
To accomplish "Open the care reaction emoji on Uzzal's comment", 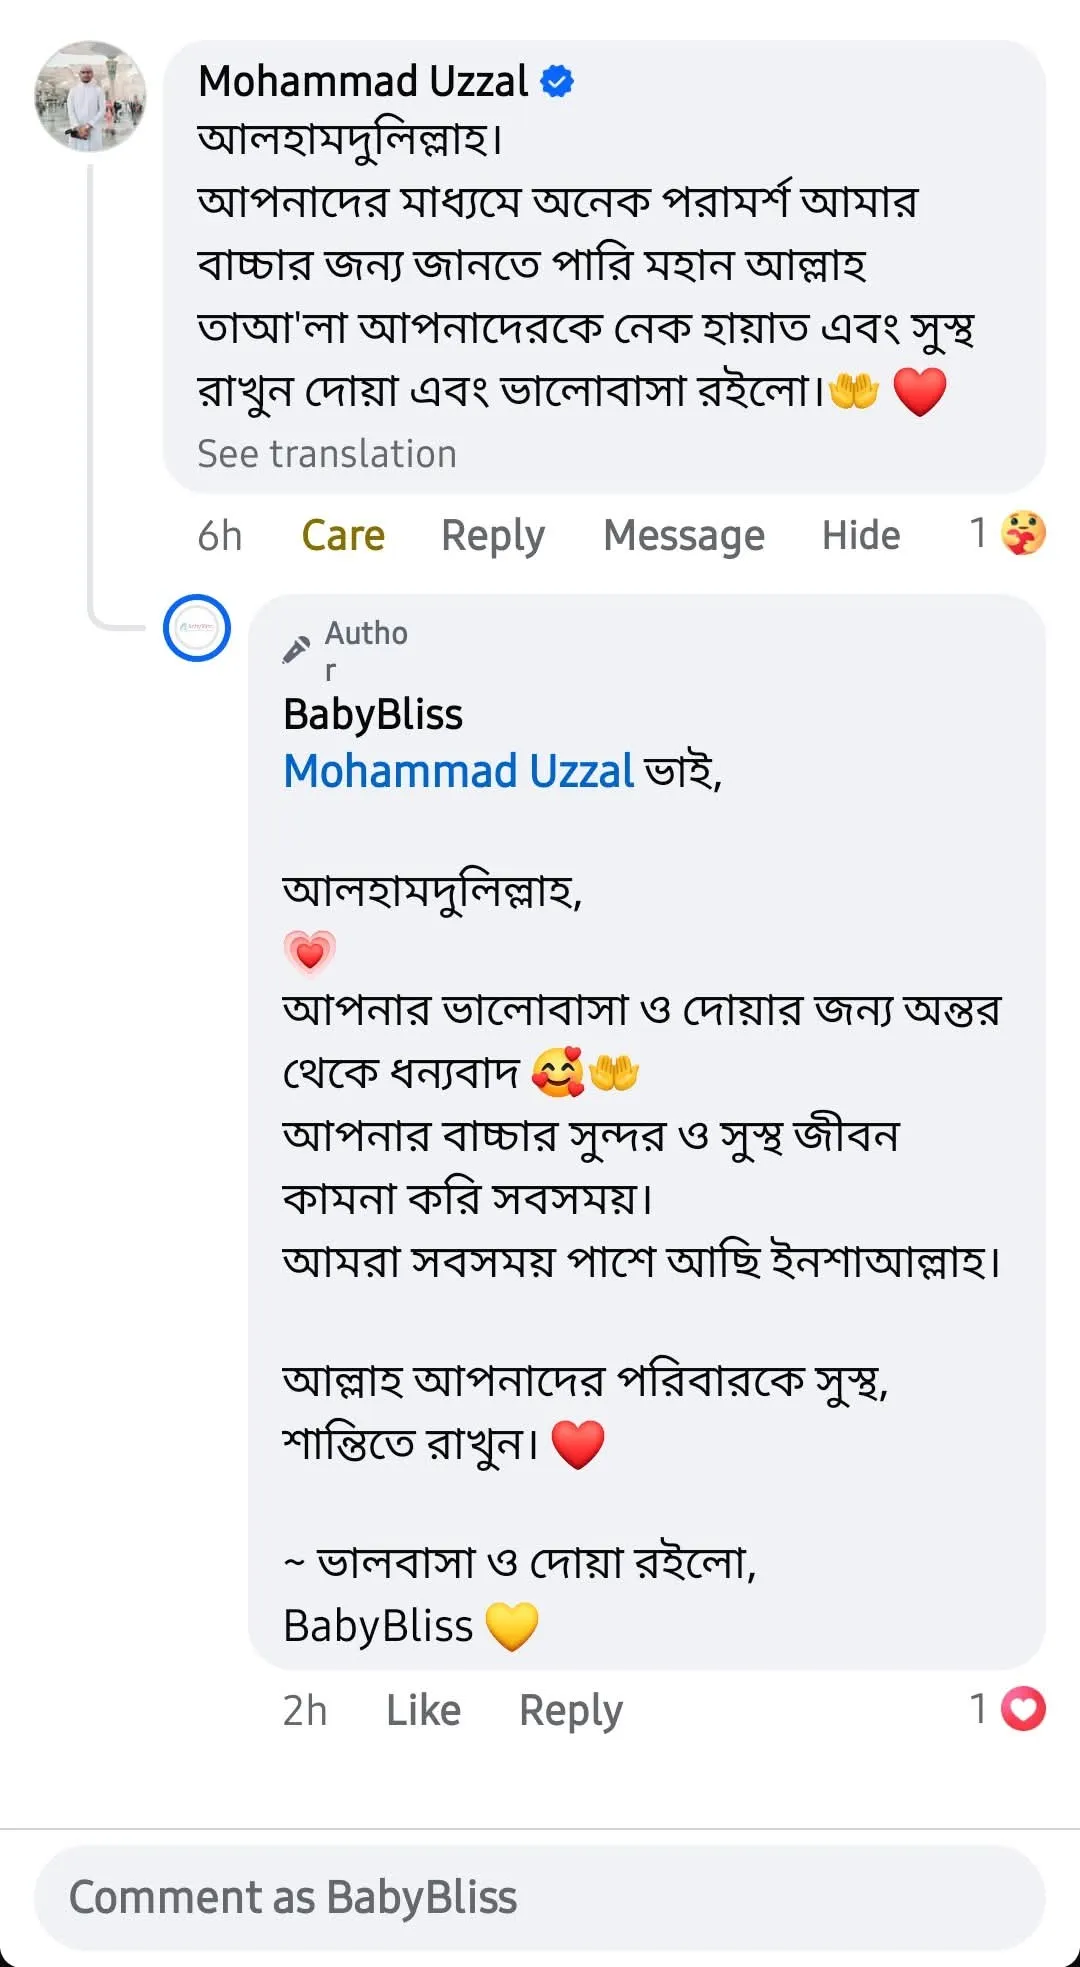I will pyautogui.click(x=1022, y=533).
